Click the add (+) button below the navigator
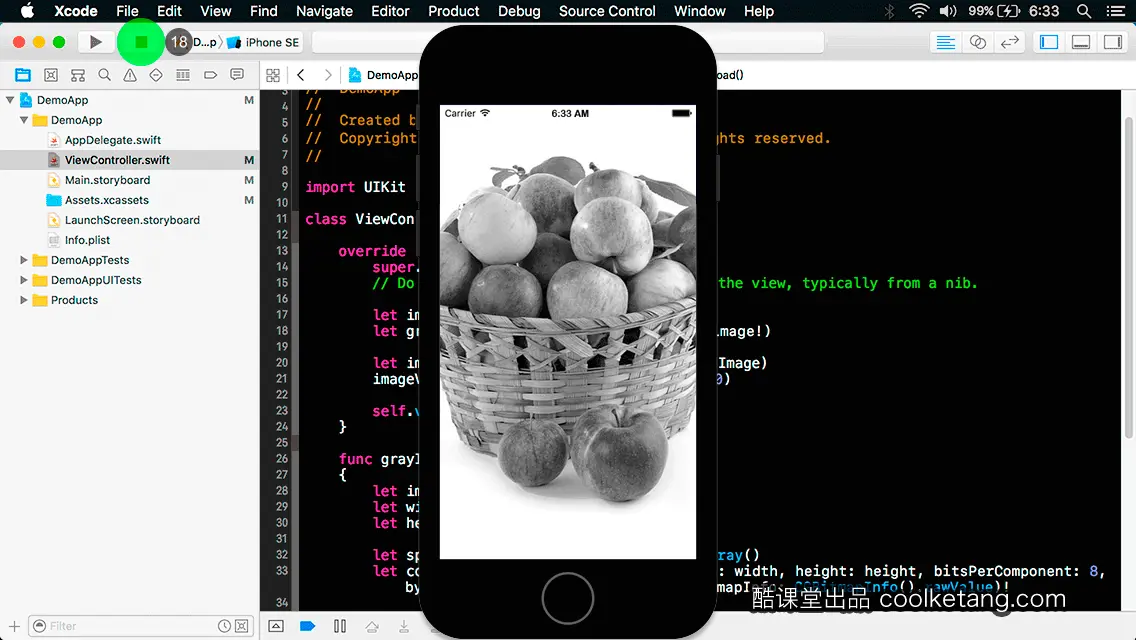Screen dimensions: 1136x640 14,626
